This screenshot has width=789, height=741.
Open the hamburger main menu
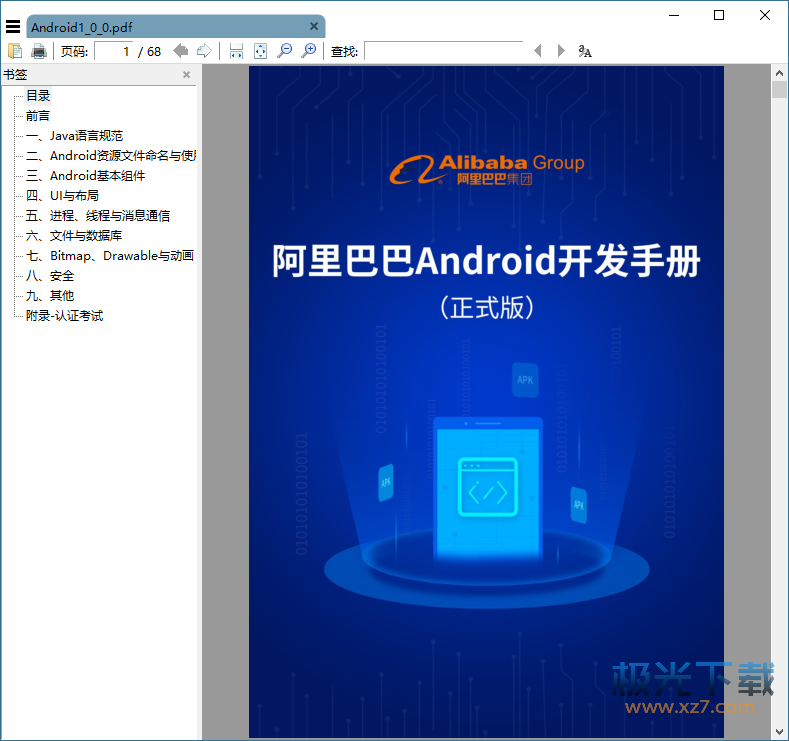pyautogui.click(x=13, y=27)
